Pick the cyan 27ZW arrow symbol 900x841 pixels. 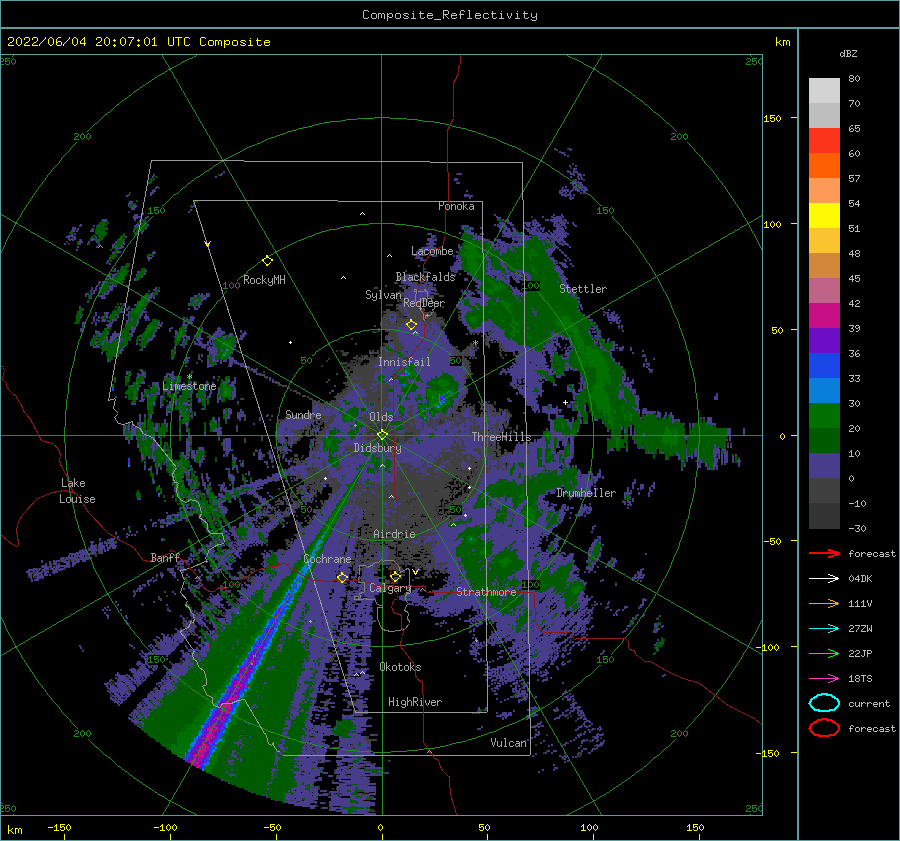[x=824, y=629]
